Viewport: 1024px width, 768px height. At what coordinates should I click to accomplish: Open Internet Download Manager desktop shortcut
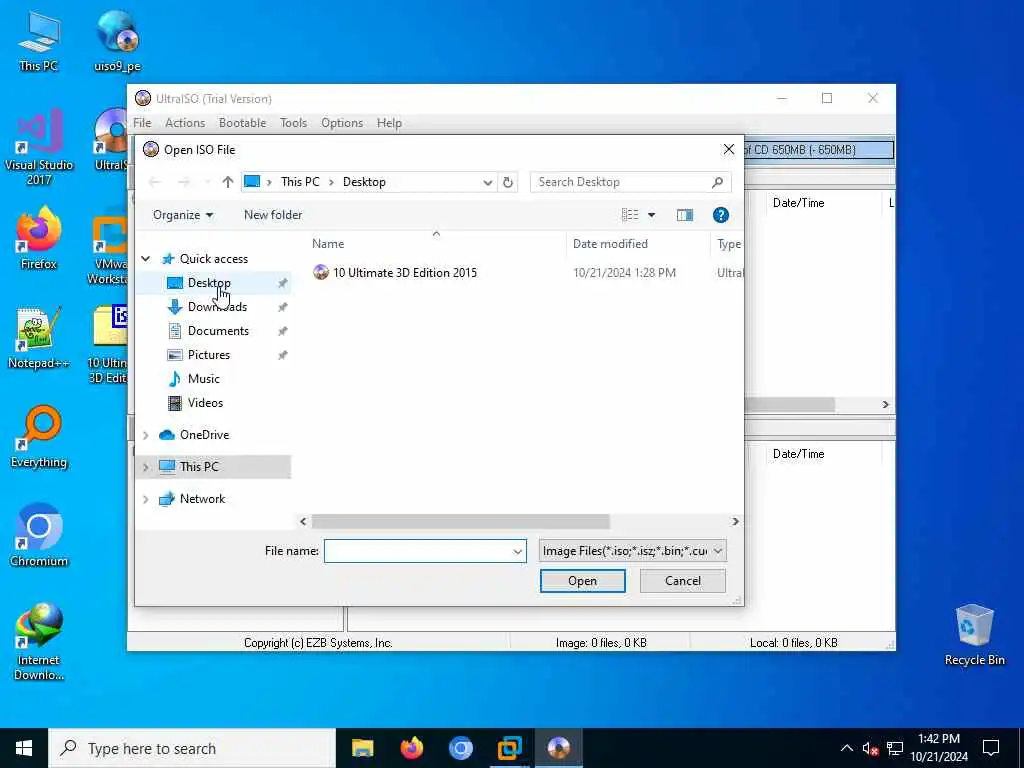coord(39,641)
